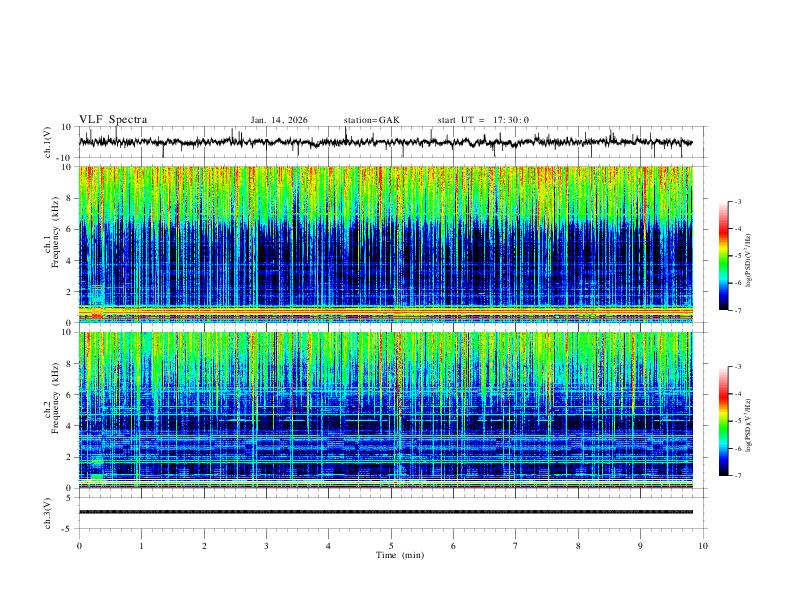Click the '6' tick on the time axis
This screenshot has width=792, height=612.
pyautogui.click(x=453, y=546)
